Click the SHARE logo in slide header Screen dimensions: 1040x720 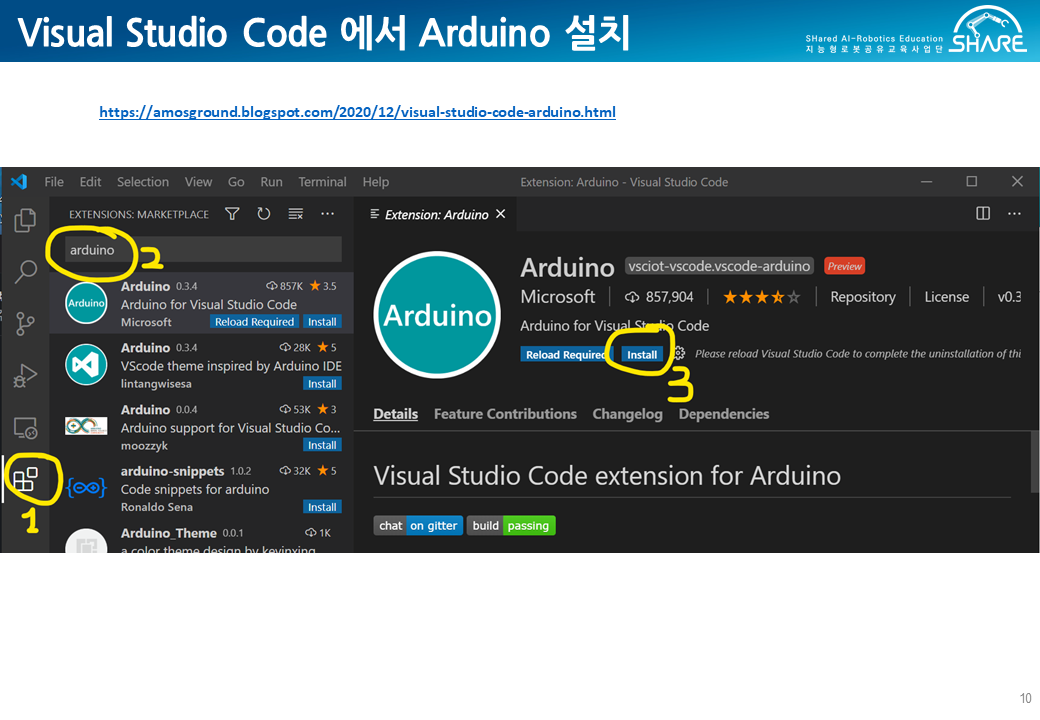click(988, 30)
